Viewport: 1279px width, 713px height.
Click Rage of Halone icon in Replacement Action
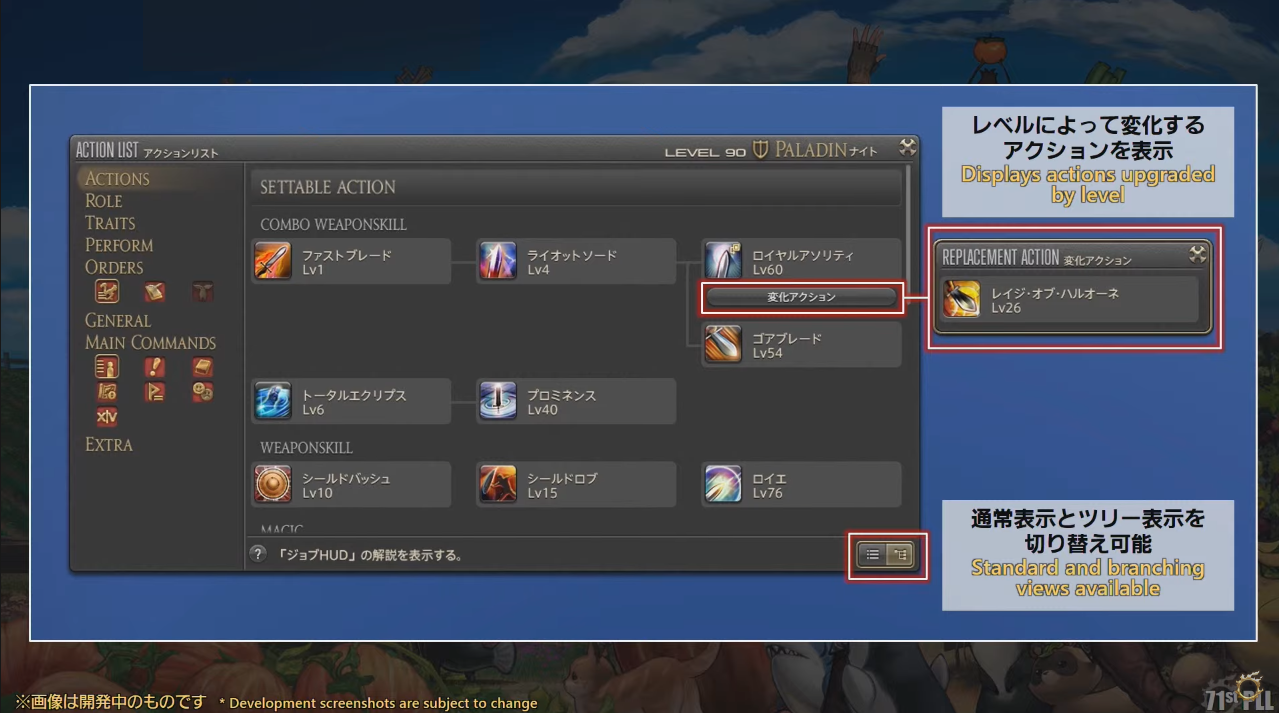pos(961,300)
